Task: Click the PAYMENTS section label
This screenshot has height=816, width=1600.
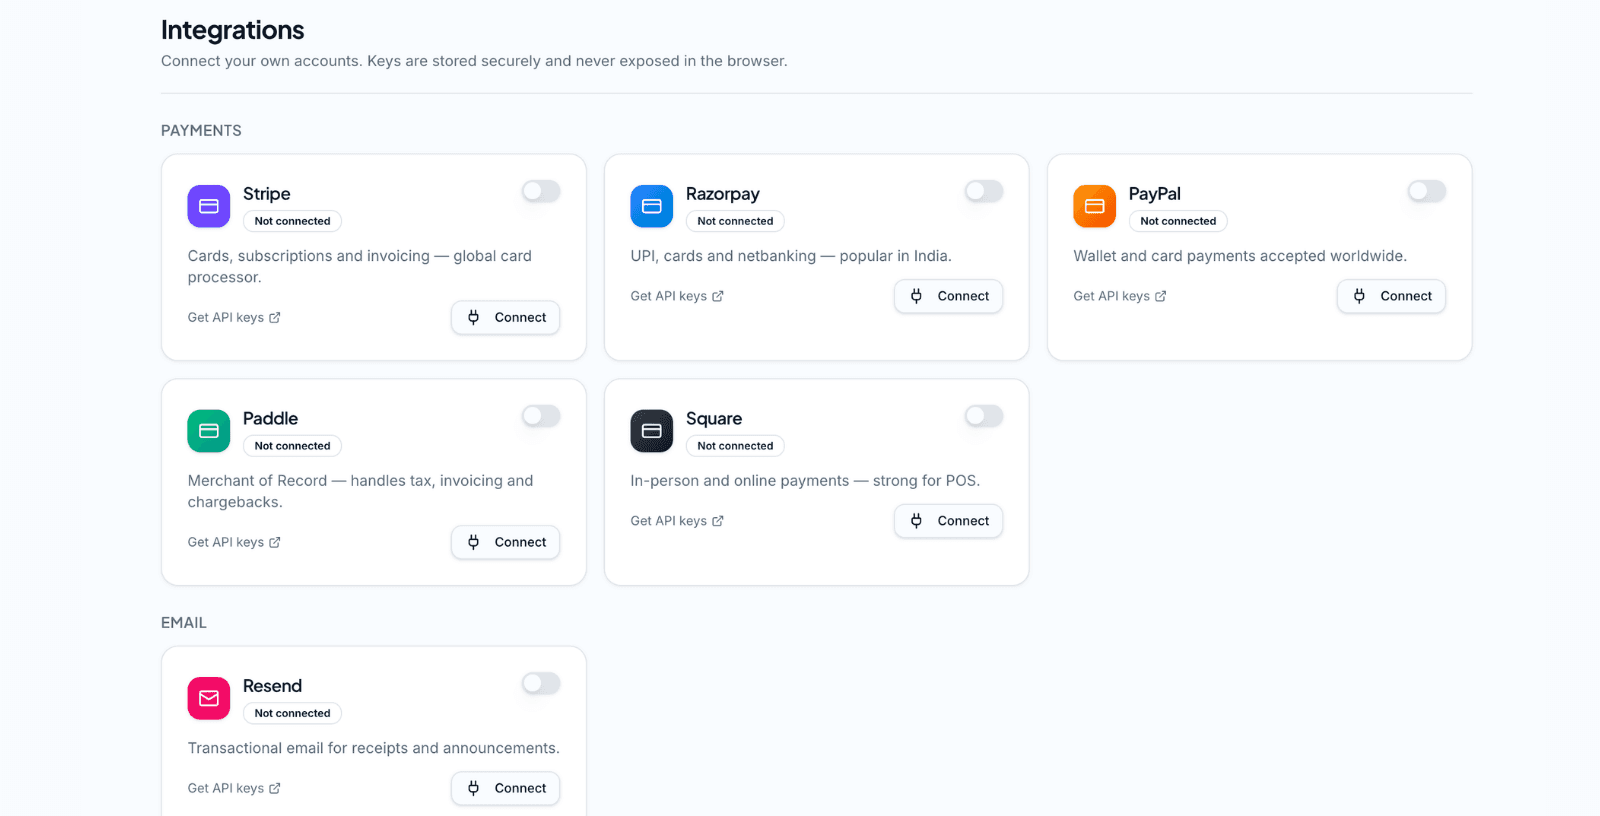Action: point(200,130)
